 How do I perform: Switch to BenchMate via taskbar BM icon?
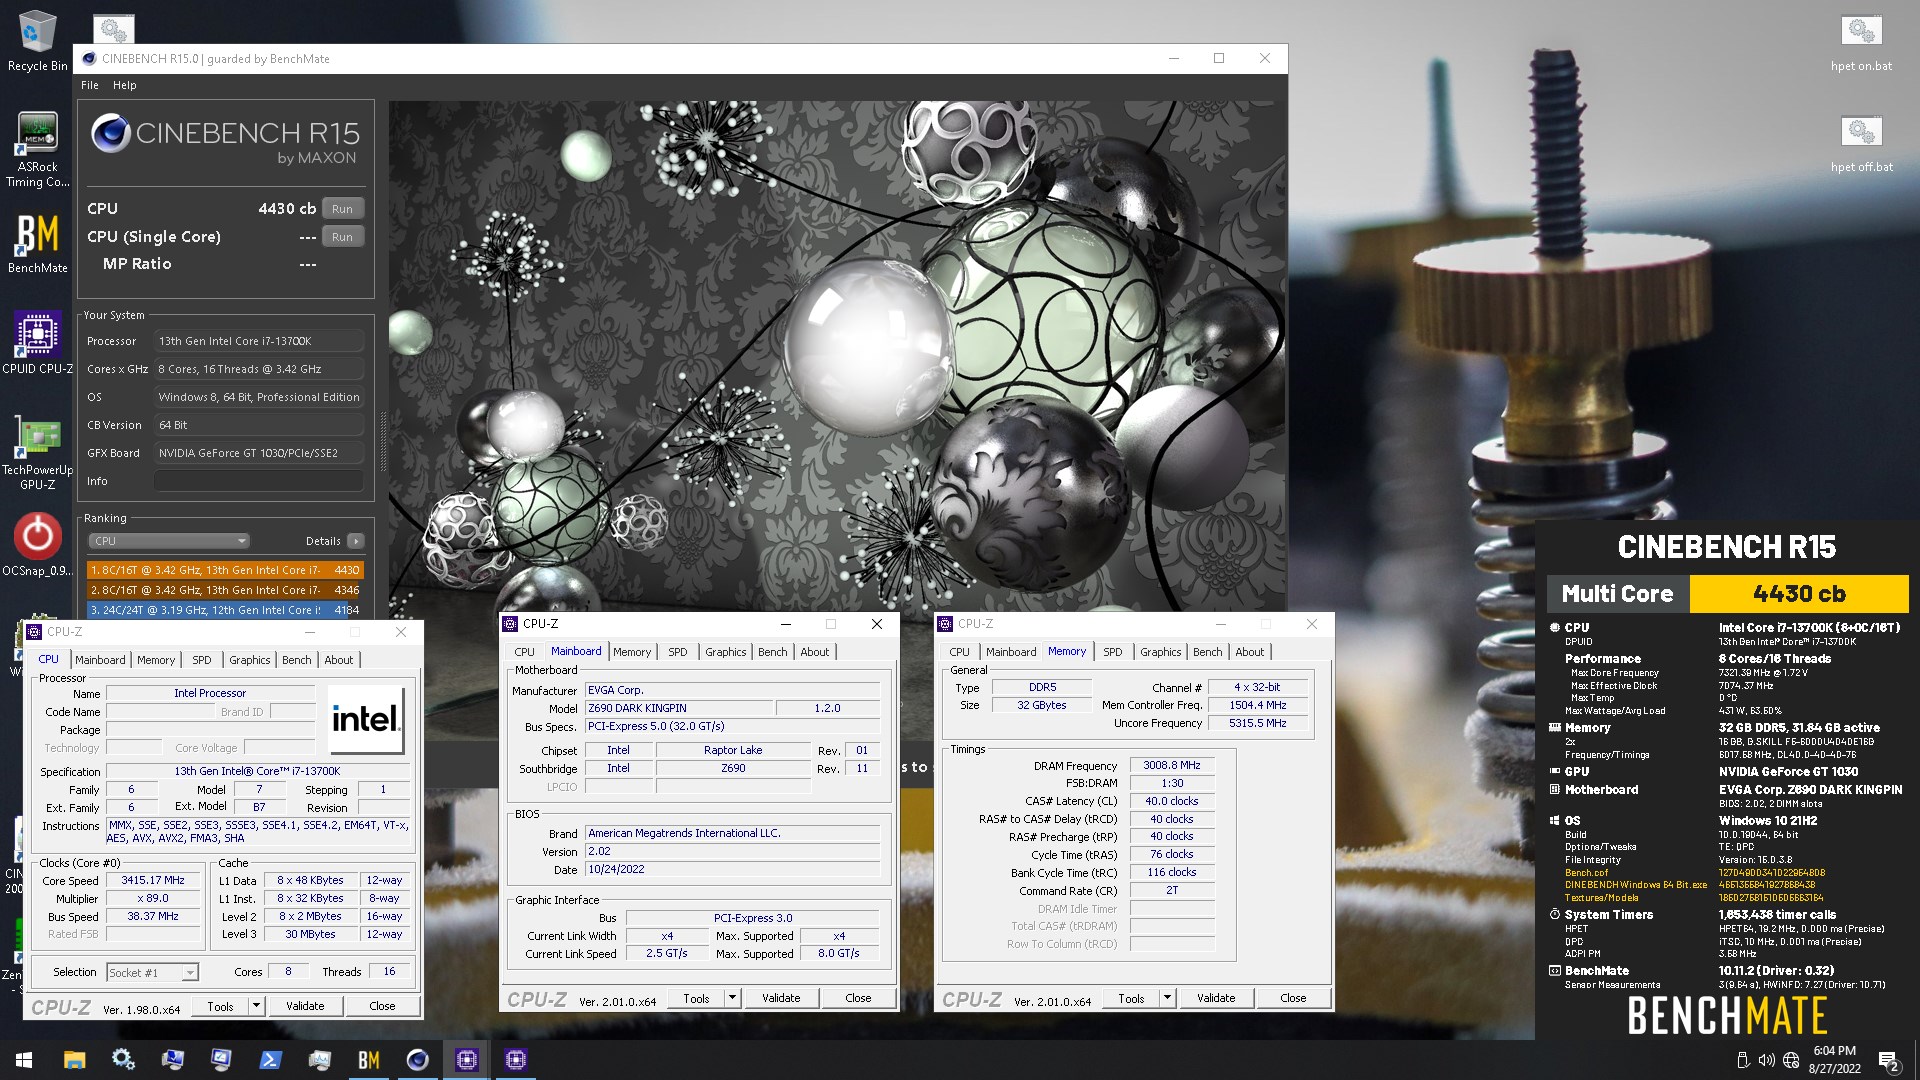point(368,1060)
